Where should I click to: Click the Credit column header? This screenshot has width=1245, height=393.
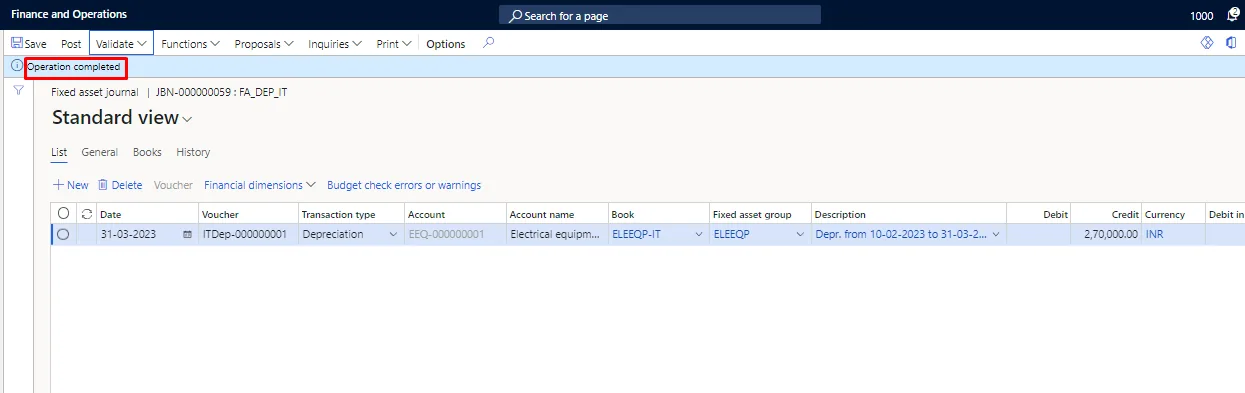coord(1125,214)
